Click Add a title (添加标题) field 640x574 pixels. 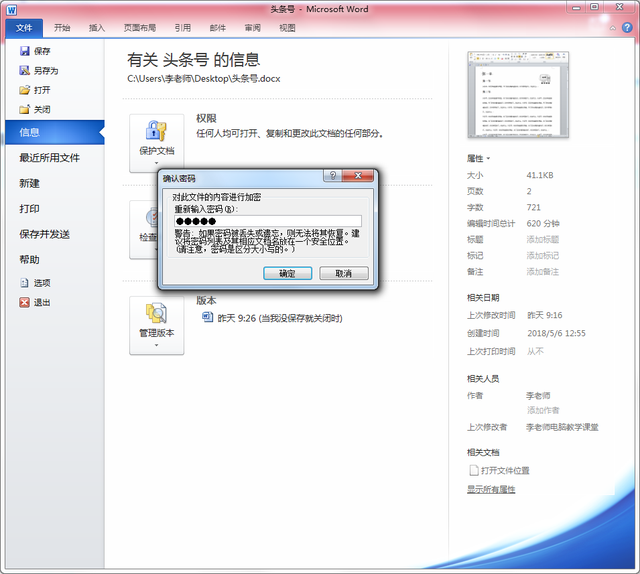542,240
